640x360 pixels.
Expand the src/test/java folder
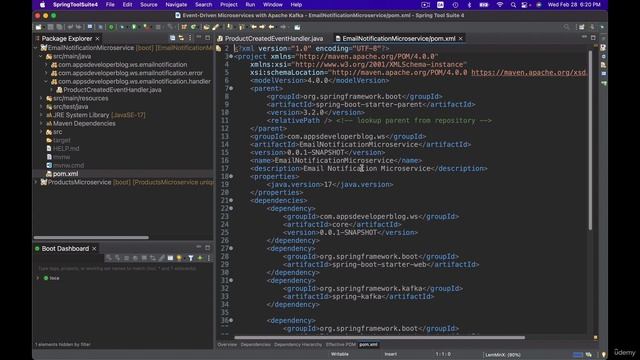[41, 107]
